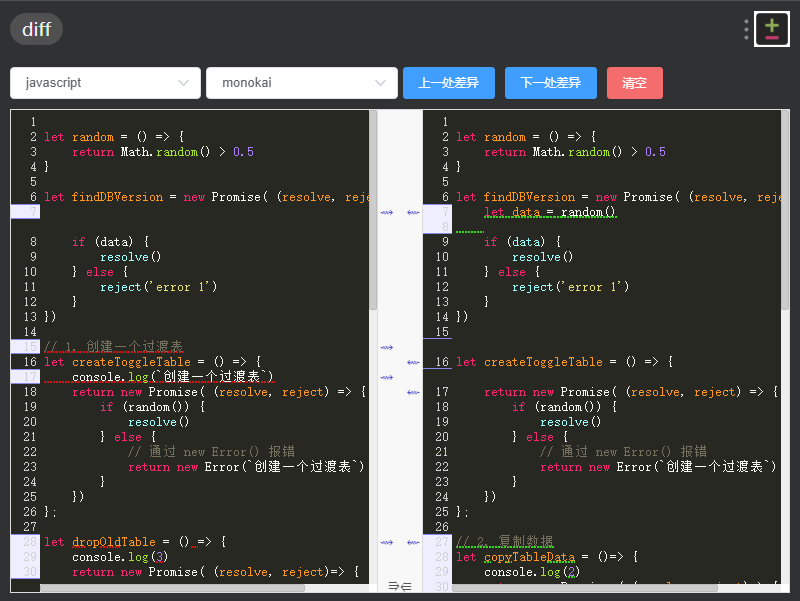
Task: Push left line 7 change to the right
Action: [387, 212]
